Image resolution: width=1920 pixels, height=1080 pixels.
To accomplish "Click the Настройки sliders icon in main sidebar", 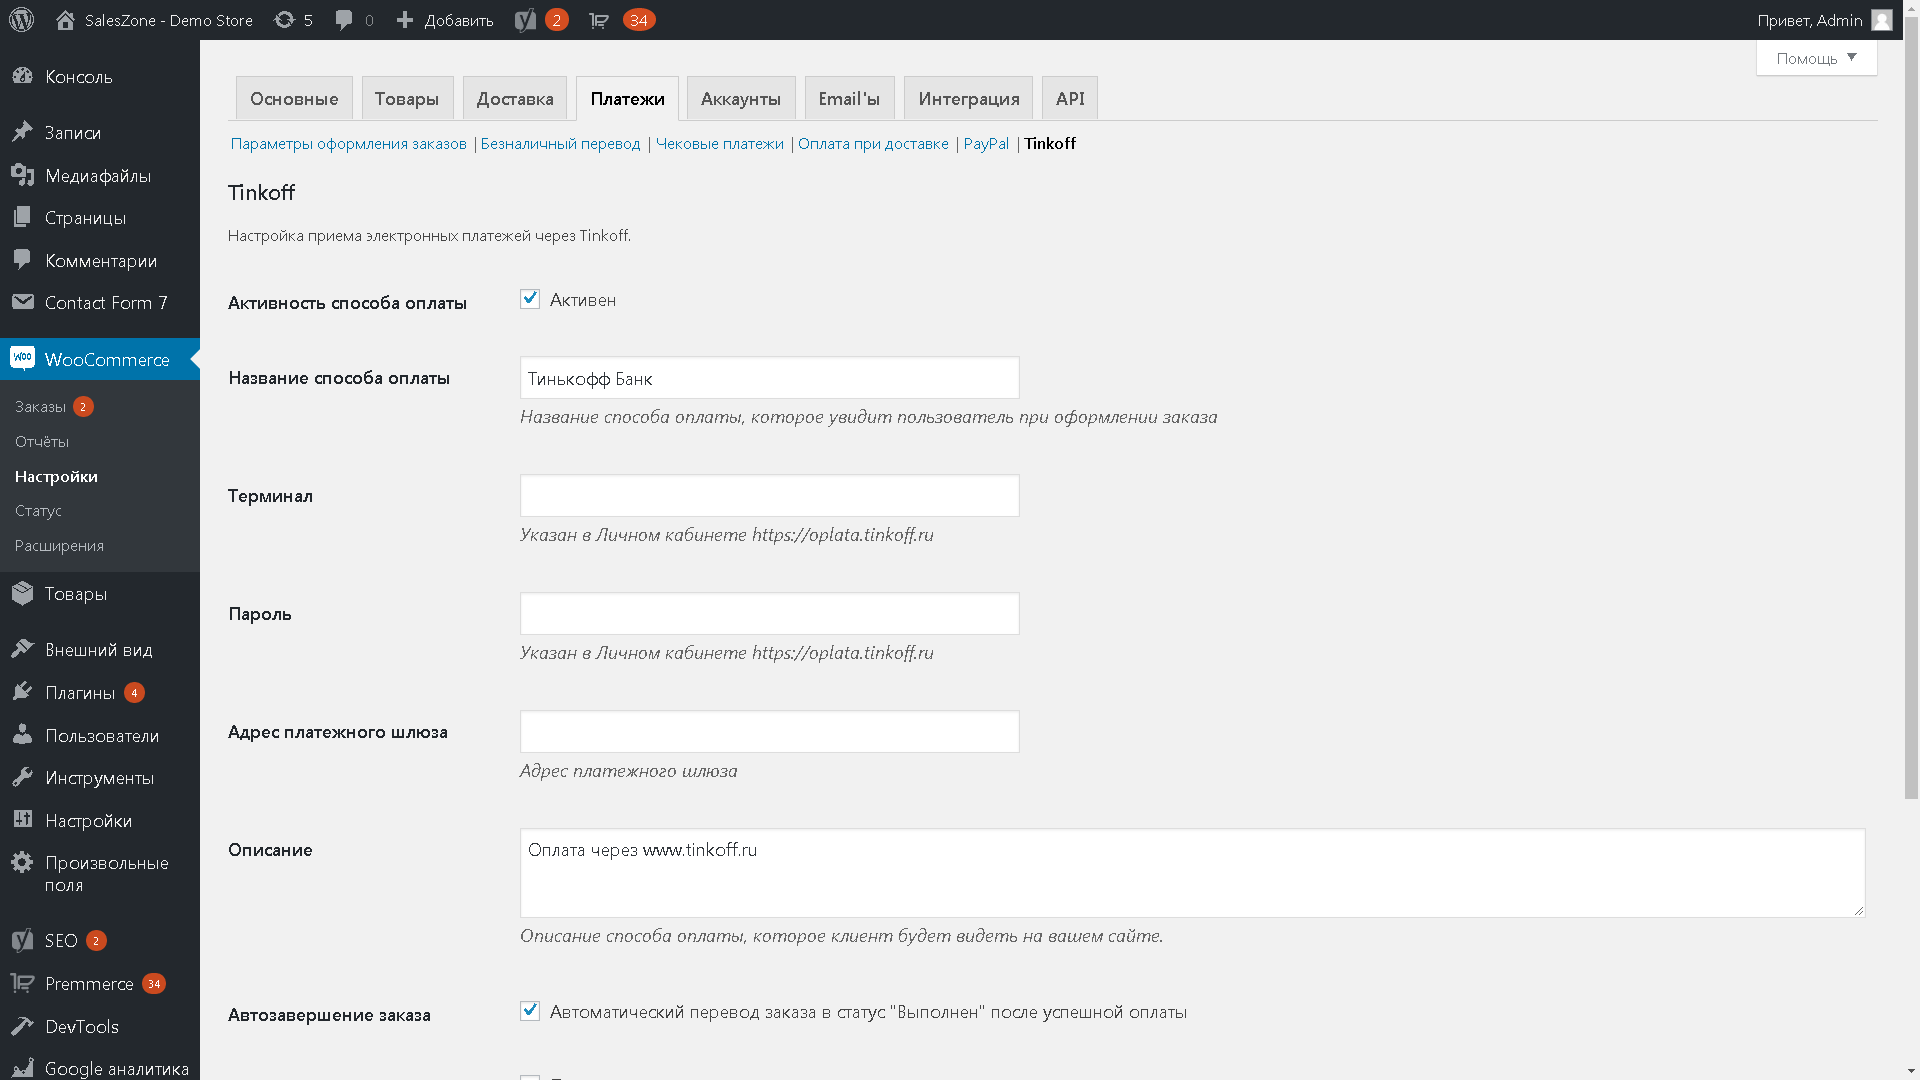I will pos(22,820).
